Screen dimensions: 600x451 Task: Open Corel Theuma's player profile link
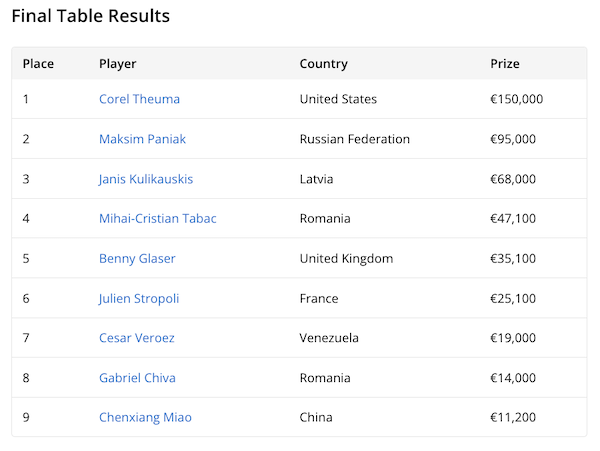tap(139, 99)
